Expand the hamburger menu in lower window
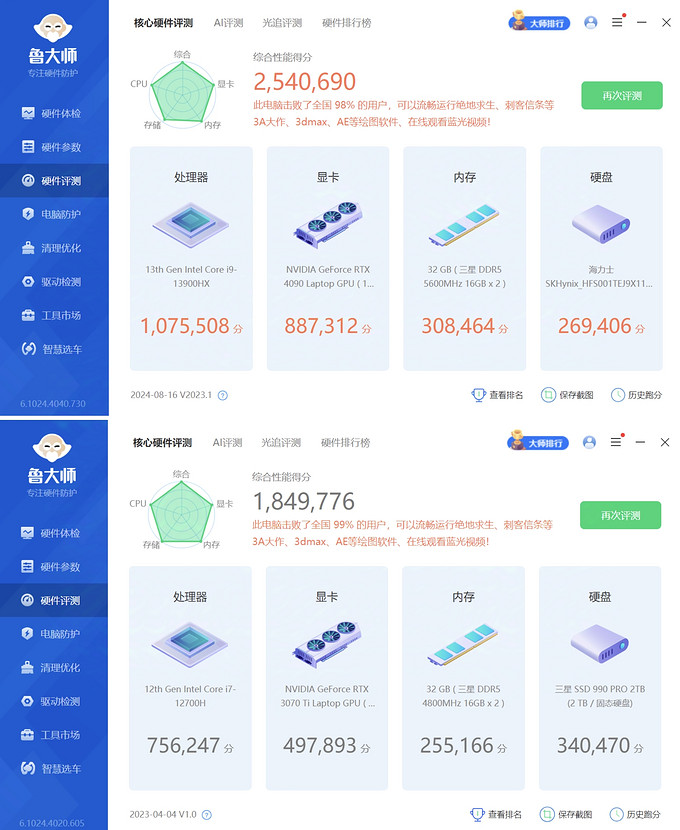The width and height of the screenshot is (680, 830). (x=616, y=442)
